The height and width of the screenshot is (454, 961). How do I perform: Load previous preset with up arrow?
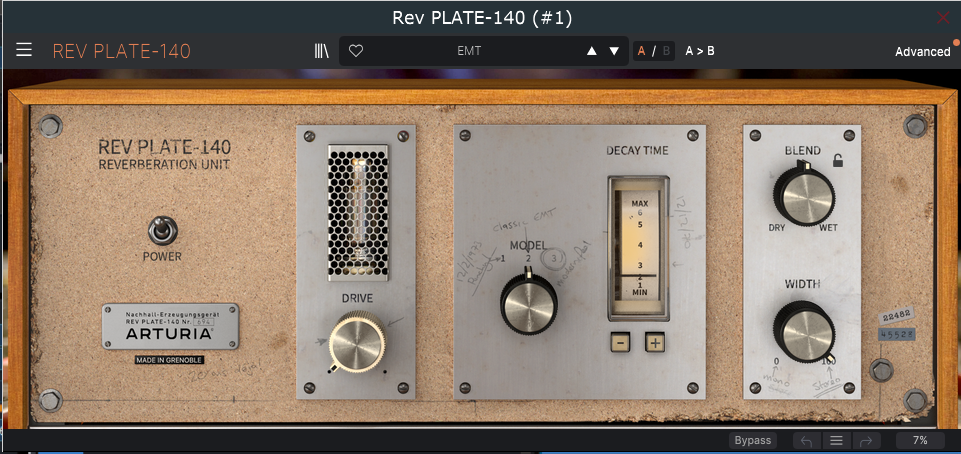coord(591,51)
